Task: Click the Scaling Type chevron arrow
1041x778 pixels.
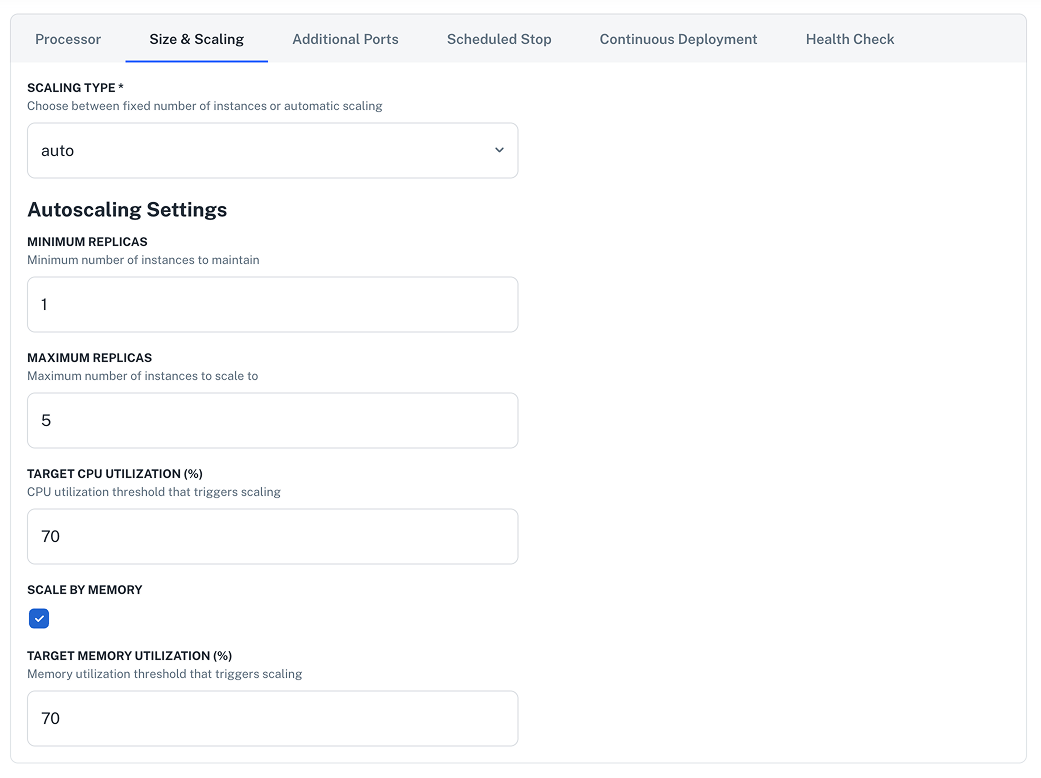Action: click(x=499, y=150)
